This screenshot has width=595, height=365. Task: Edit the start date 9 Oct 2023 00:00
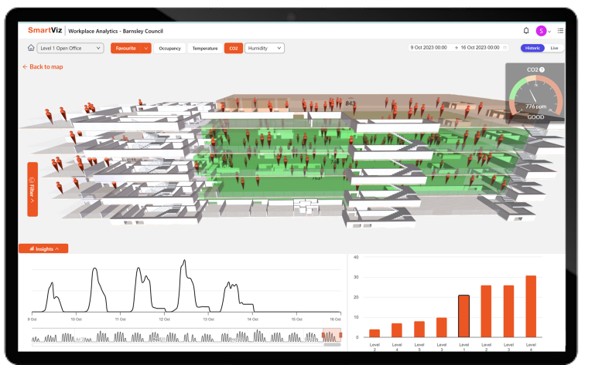[429, 48]
